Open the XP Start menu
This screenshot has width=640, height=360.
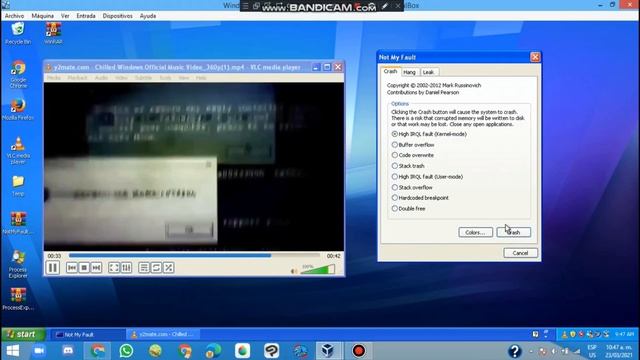pos(23,334)
